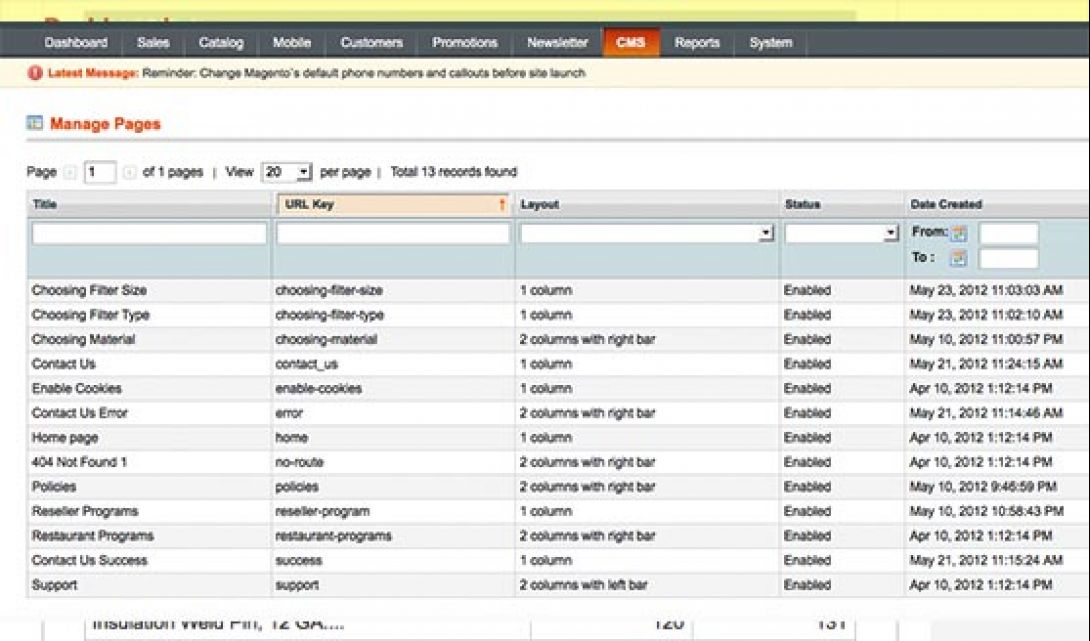The image size is (1090, 641).
Task: Click the Enabled status in Support row
Action: 807,585
